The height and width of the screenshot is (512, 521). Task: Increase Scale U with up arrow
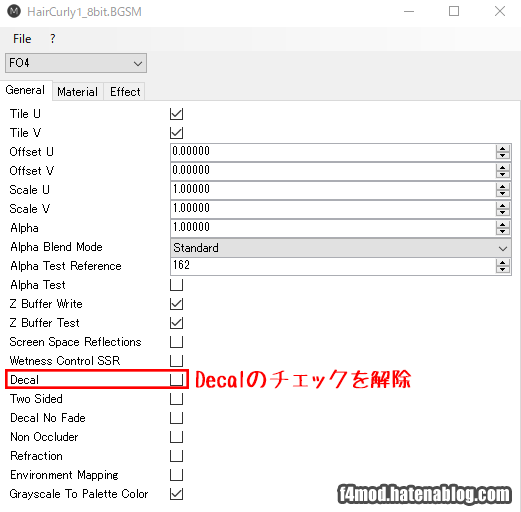coord(502,187)
